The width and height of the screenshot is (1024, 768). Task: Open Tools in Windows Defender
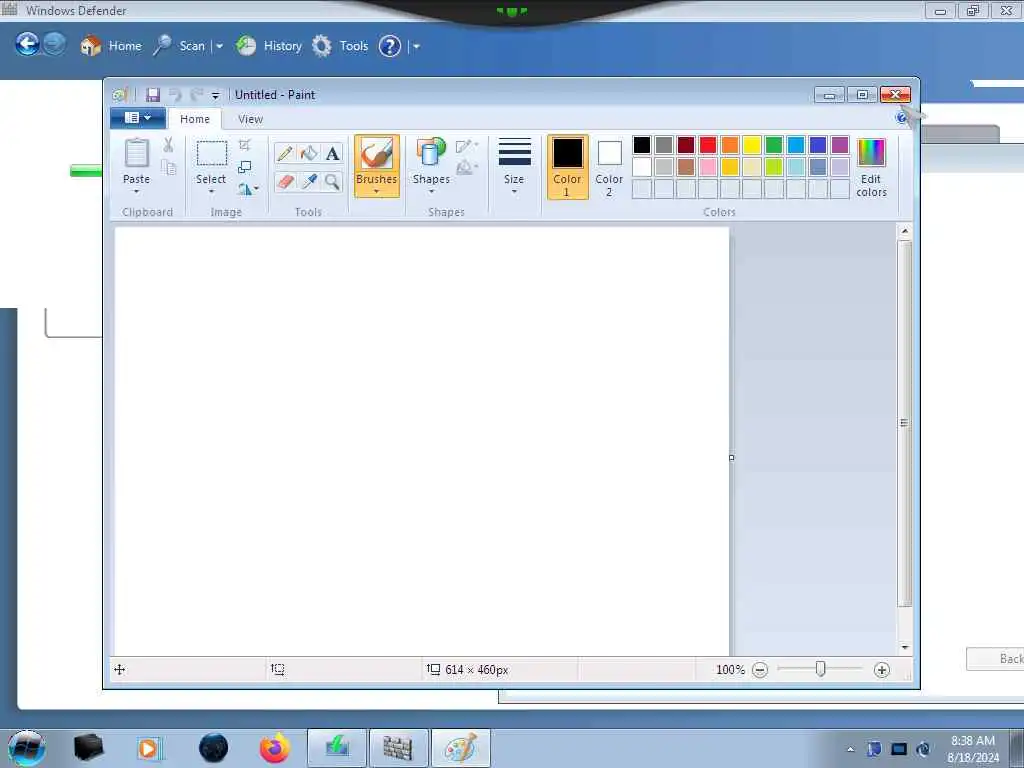(340, 46)
